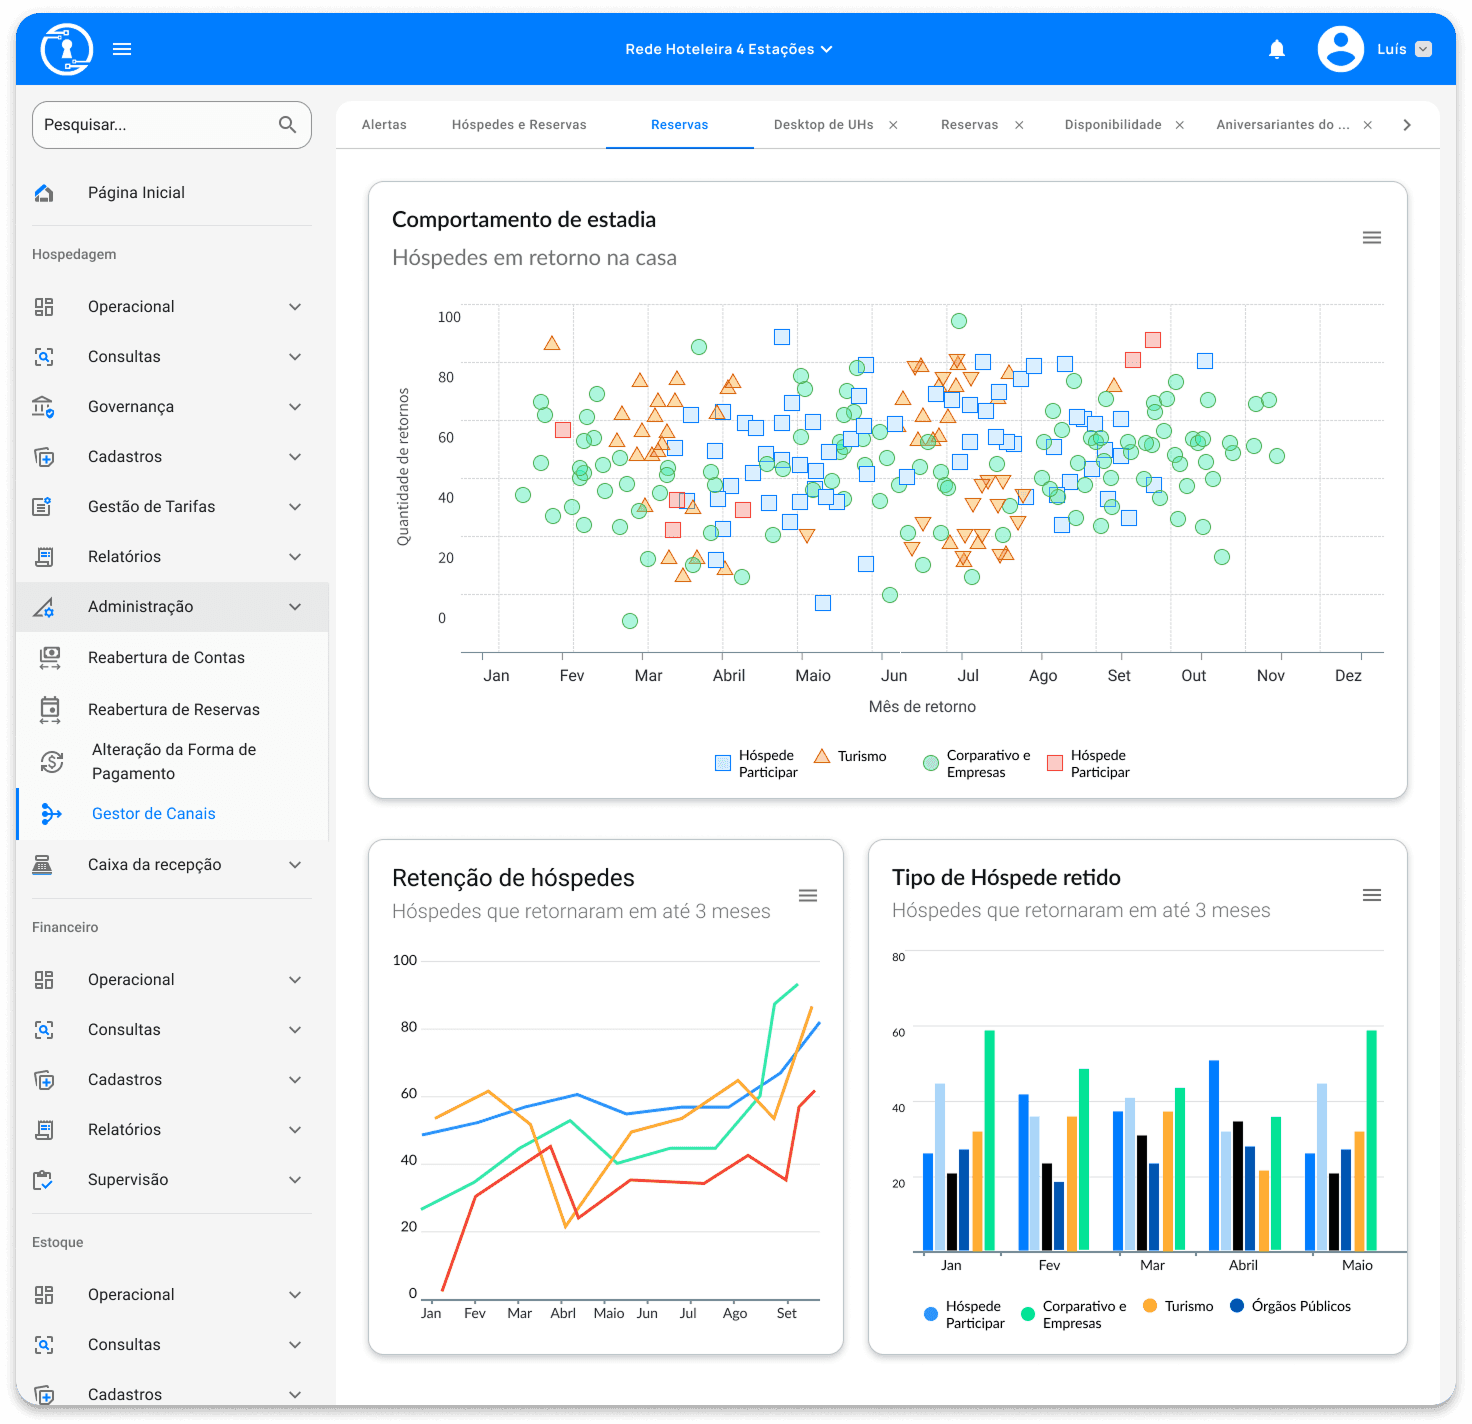The width and height of the screenshot is (1472, 1424).
Task: Open the Comportamento de estadia chart menu
Action: (x=1371, y=238)
